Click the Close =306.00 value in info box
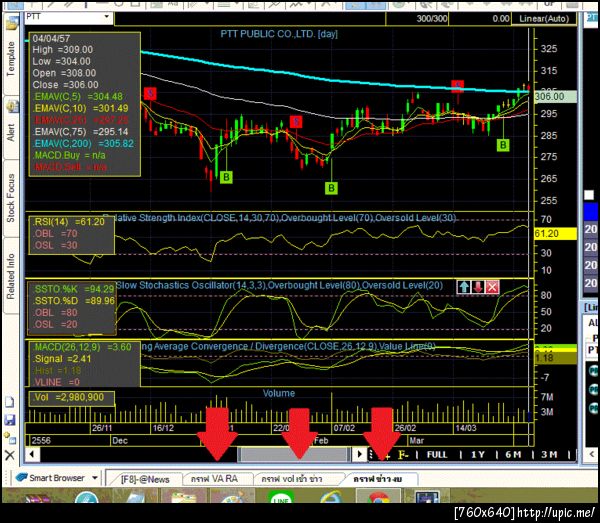Screen dimensions: 600x523 [65, 85]
